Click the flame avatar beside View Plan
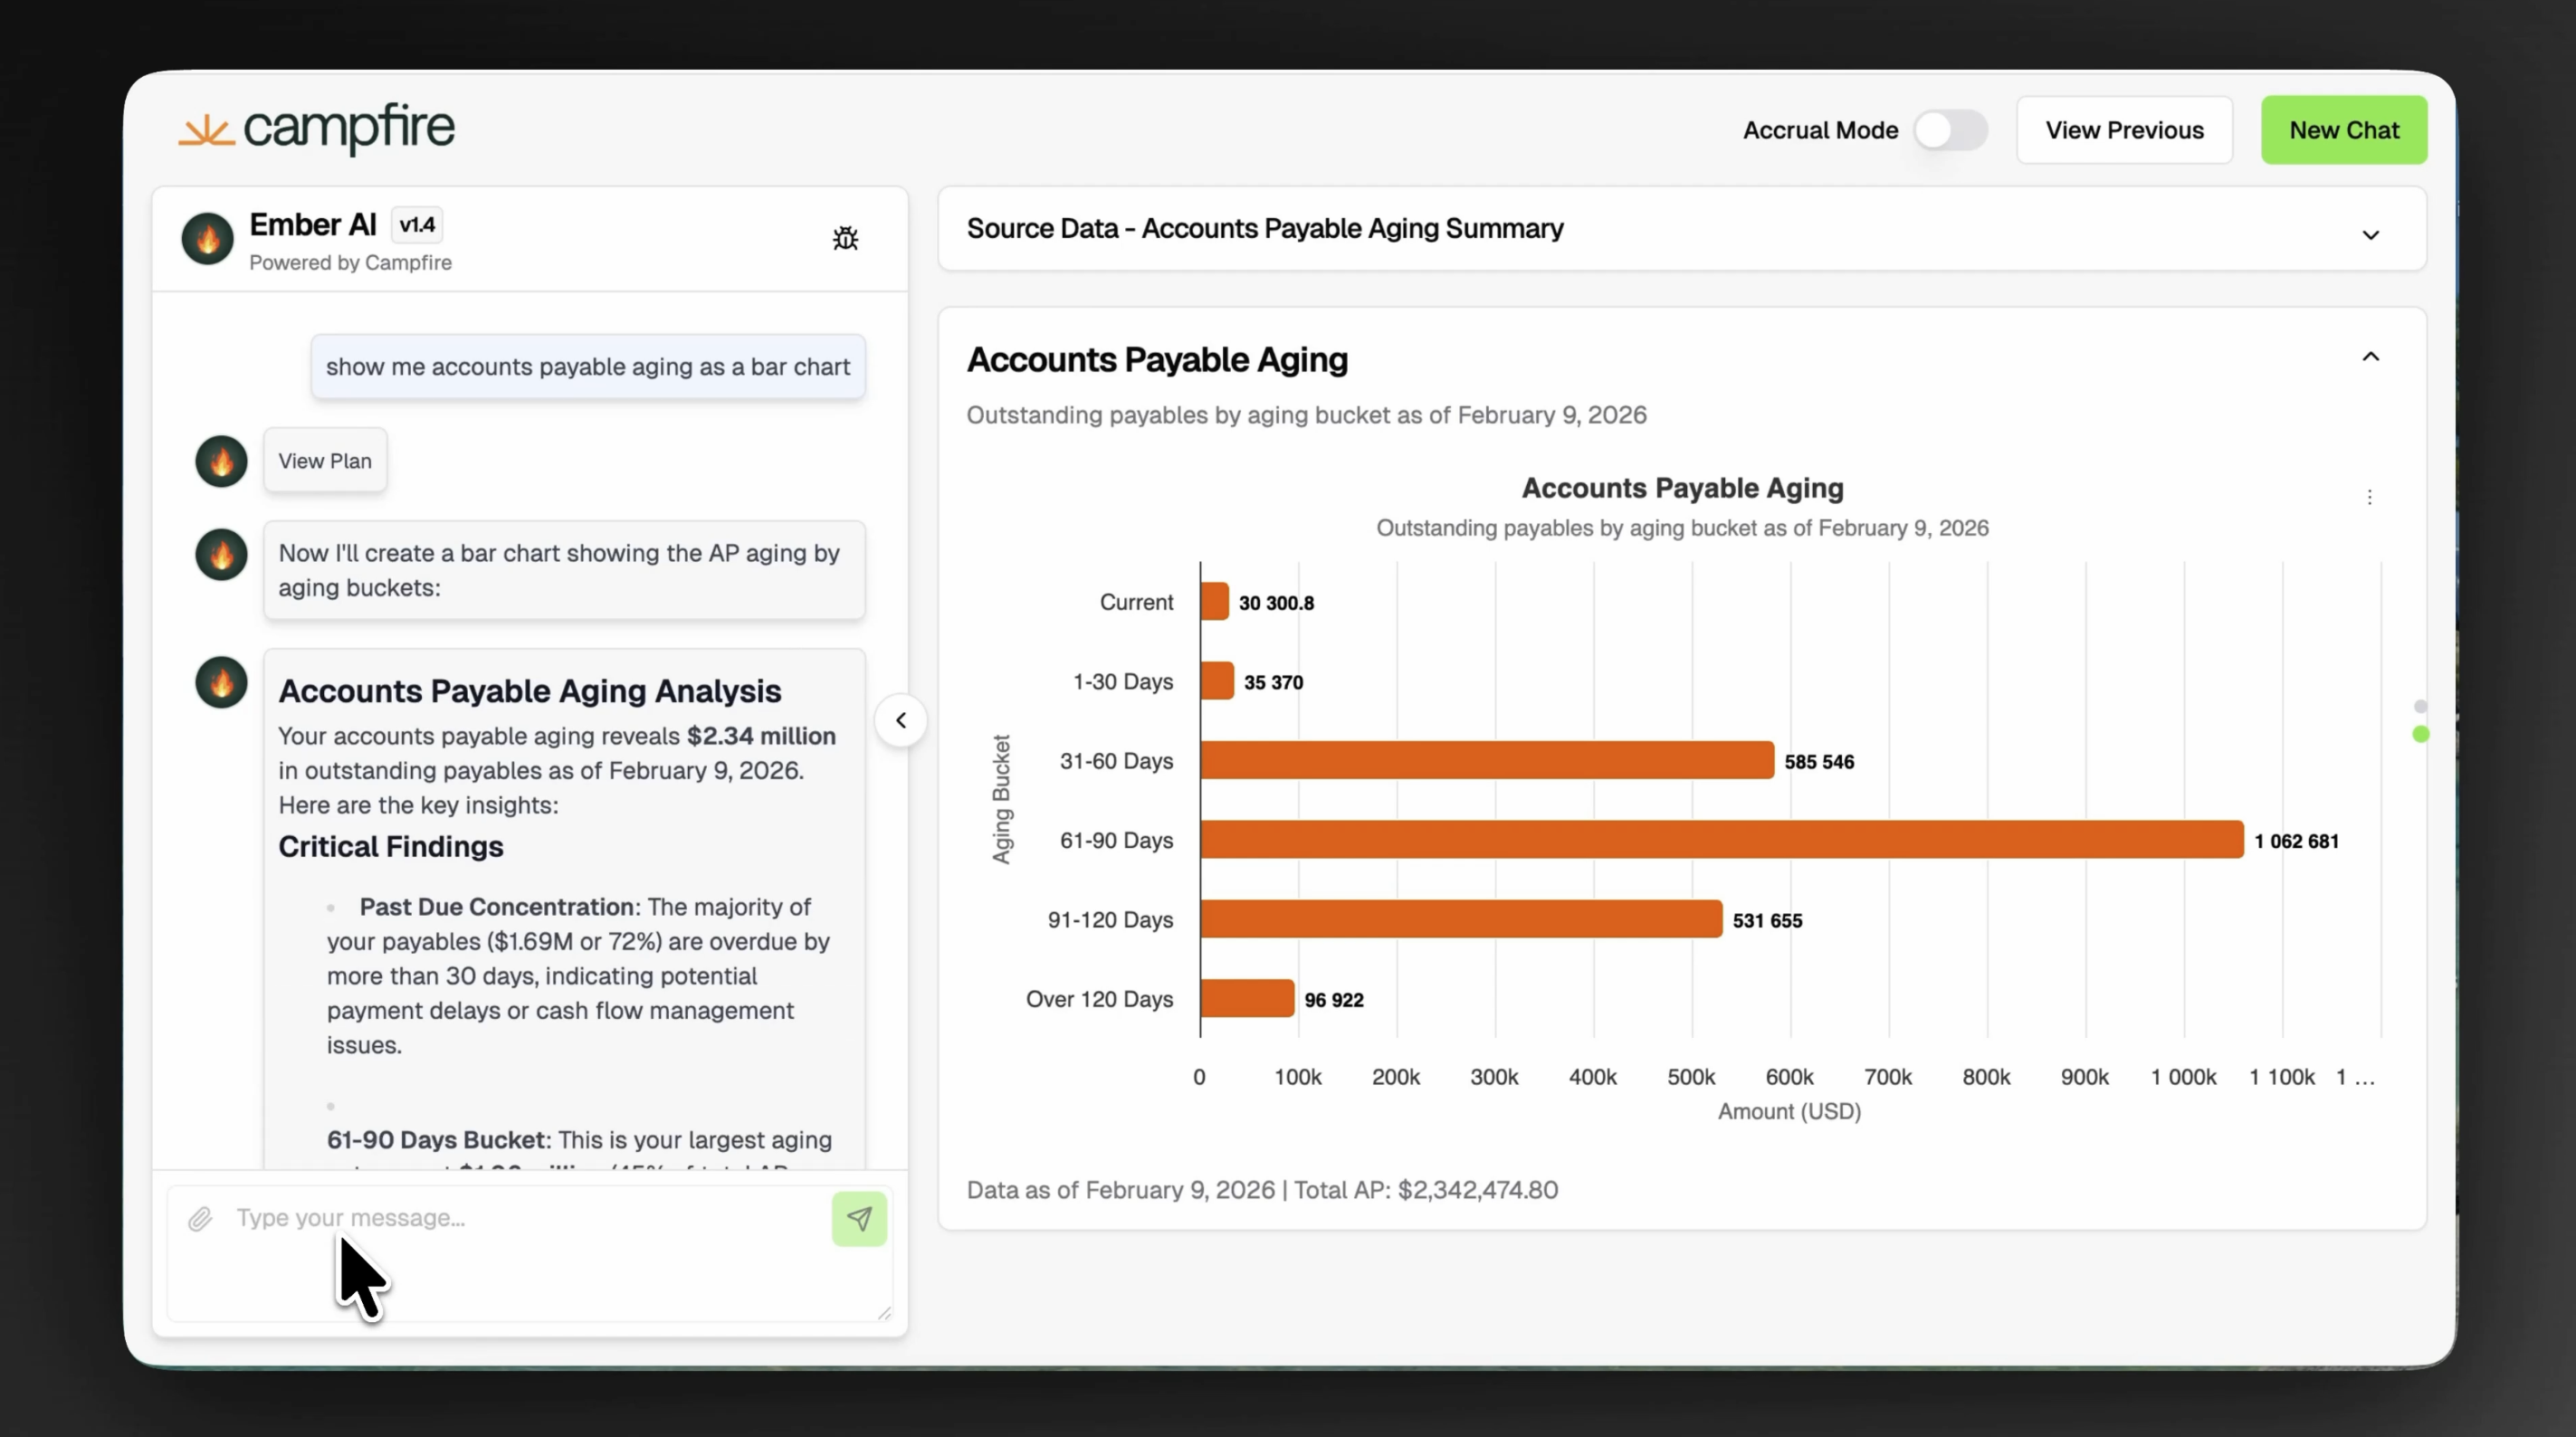Screen dimensions: 2576x1437 [221, 461]
